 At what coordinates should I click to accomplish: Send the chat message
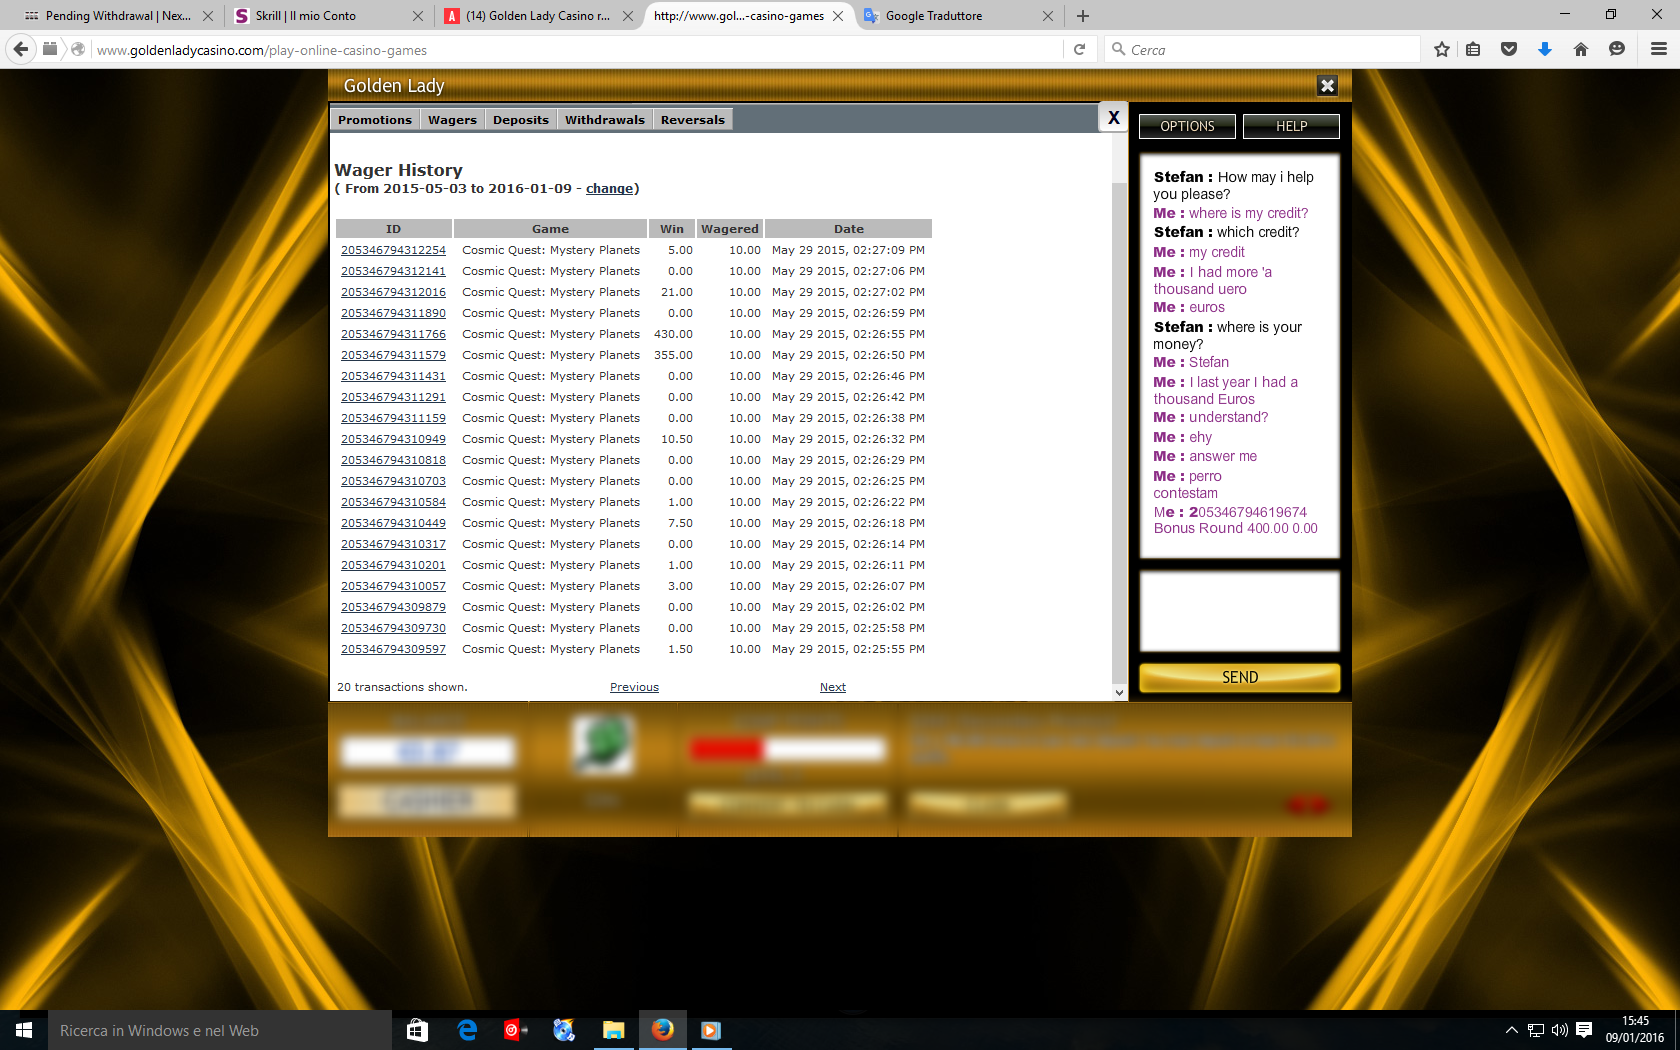1240,677
